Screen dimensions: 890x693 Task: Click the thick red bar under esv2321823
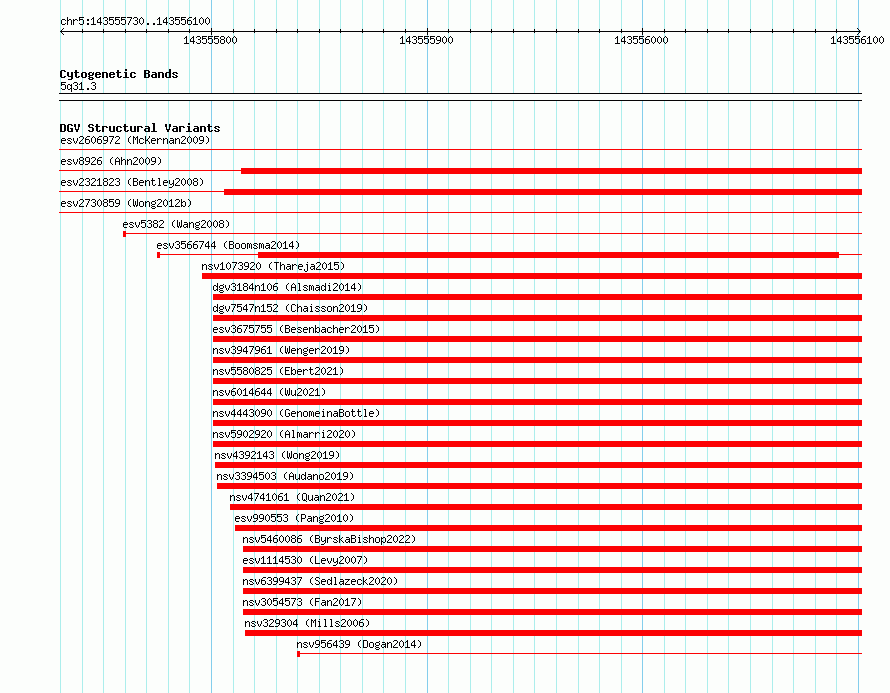(543, 192)
